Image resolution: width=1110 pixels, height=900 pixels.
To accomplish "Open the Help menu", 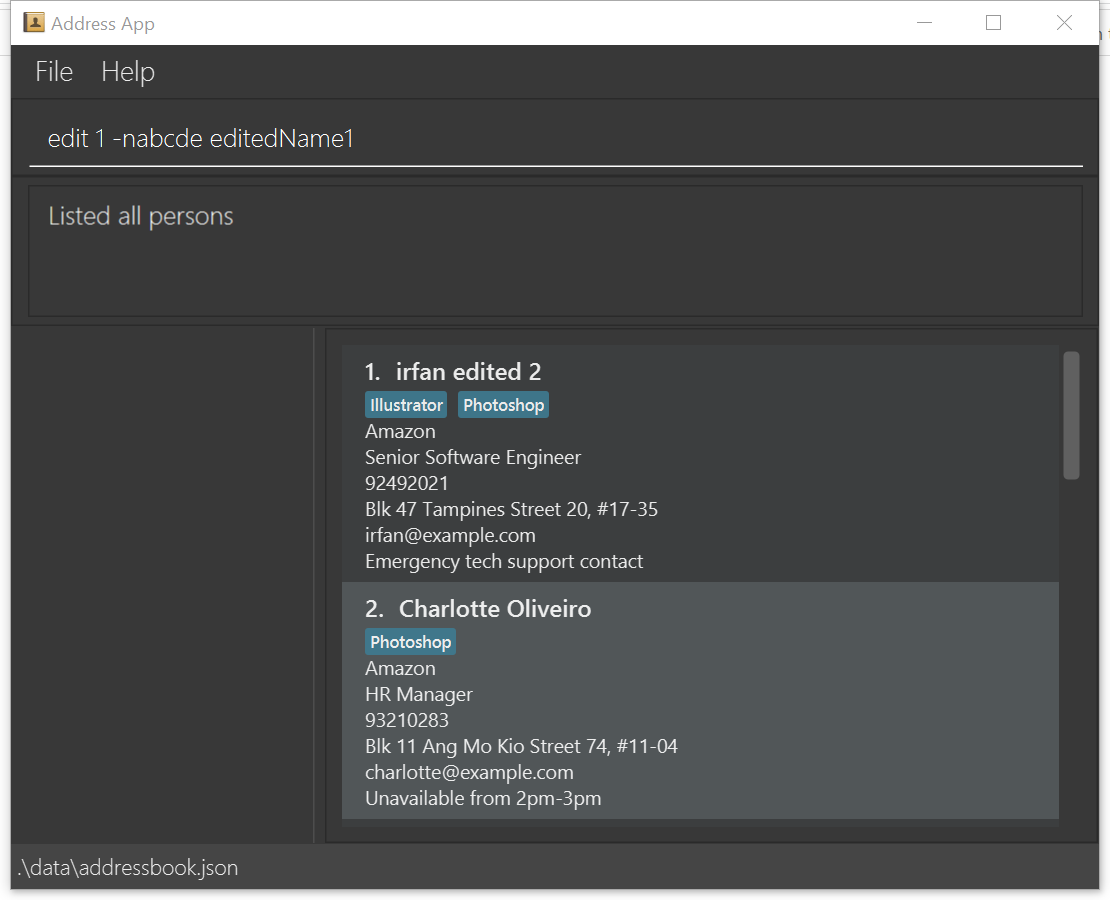I will point(127,72).
